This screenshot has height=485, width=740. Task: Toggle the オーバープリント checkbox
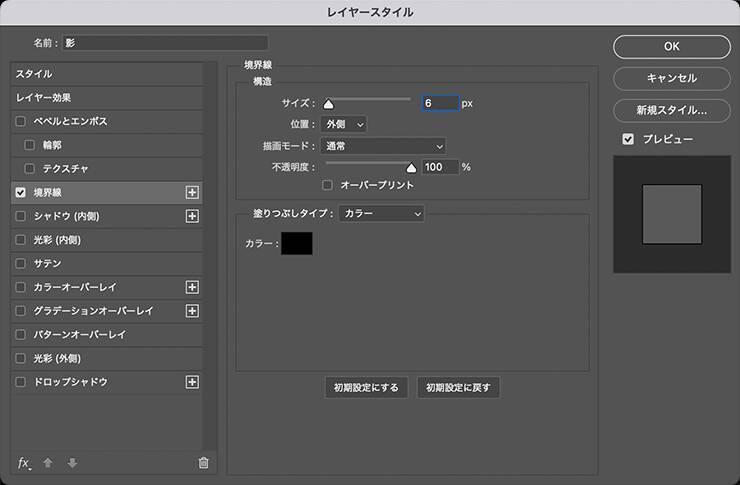click(x=328, y=185)
